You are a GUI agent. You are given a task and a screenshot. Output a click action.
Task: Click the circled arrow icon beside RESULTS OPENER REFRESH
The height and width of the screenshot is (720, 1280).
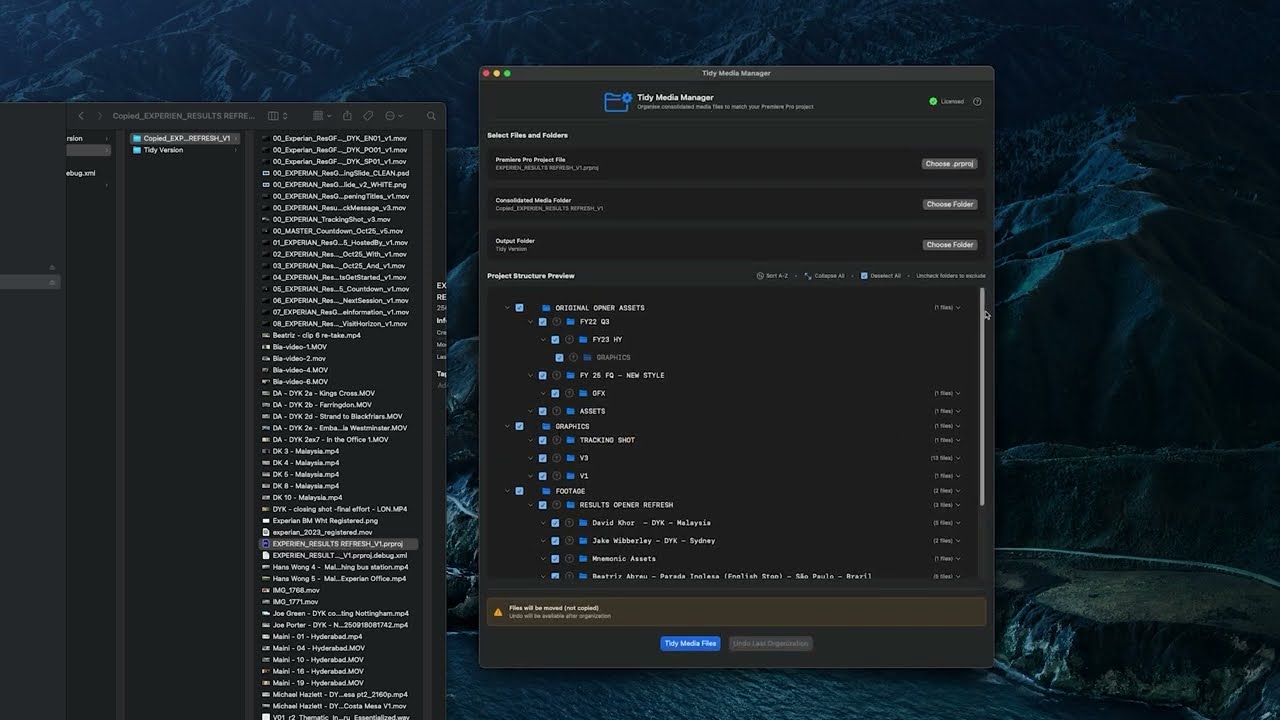[x=557, y=505]
